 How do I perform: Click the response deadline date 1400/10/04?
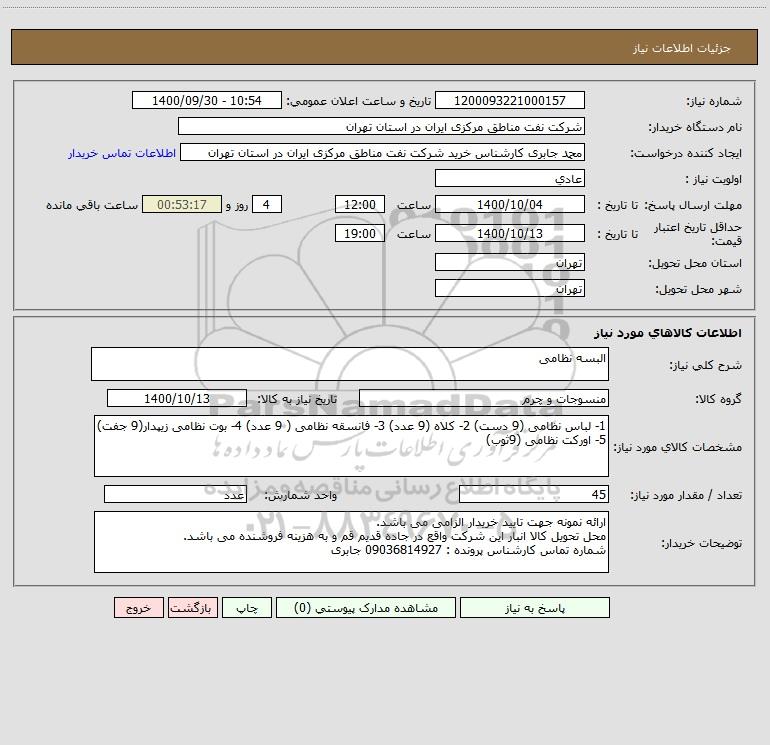tap(510, 204)
